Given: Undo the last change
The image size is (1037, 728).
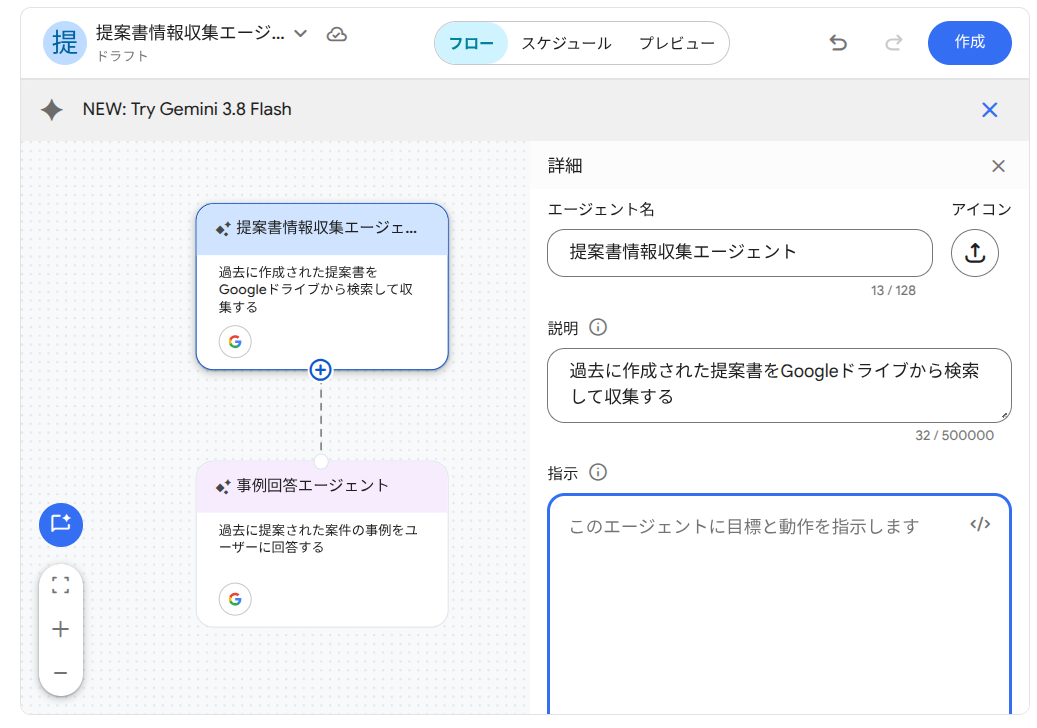Looking at the screenshot, I should coord(838,43).
